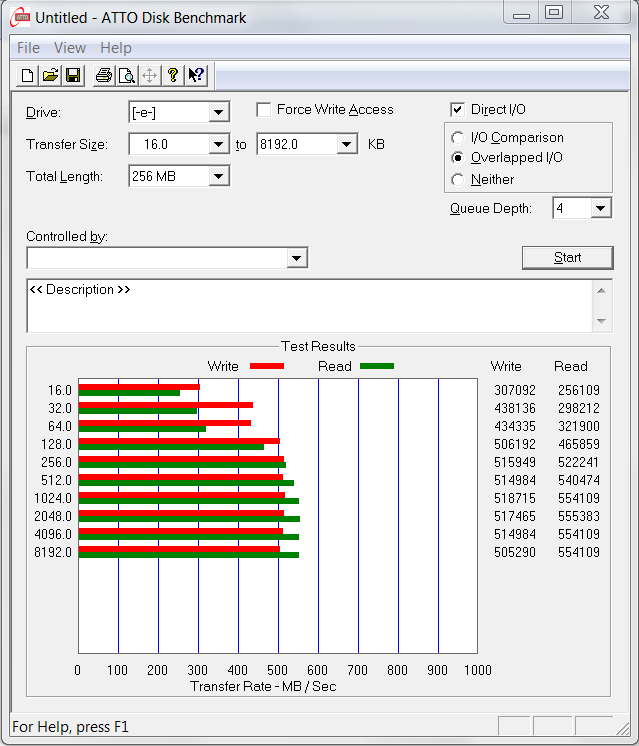Select write value 518715
Screen dimensions: 639x746
(515, 499)
